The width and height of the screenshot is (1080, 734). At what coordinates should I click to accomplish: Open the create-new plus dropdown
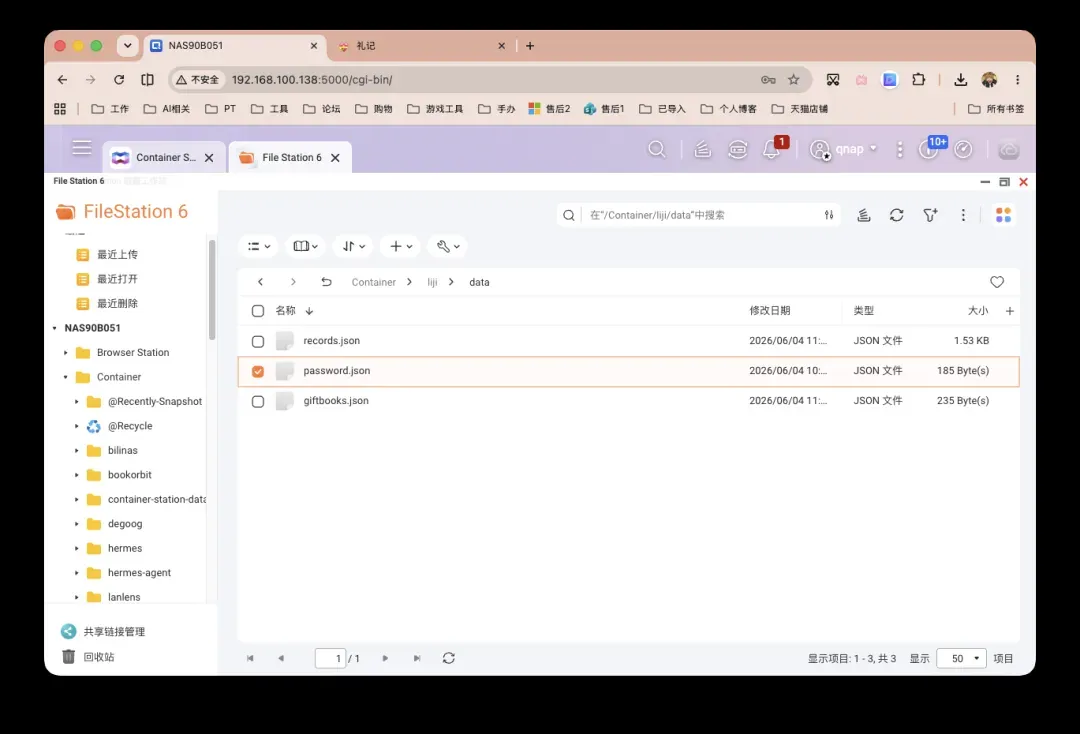tap(401, 246)
